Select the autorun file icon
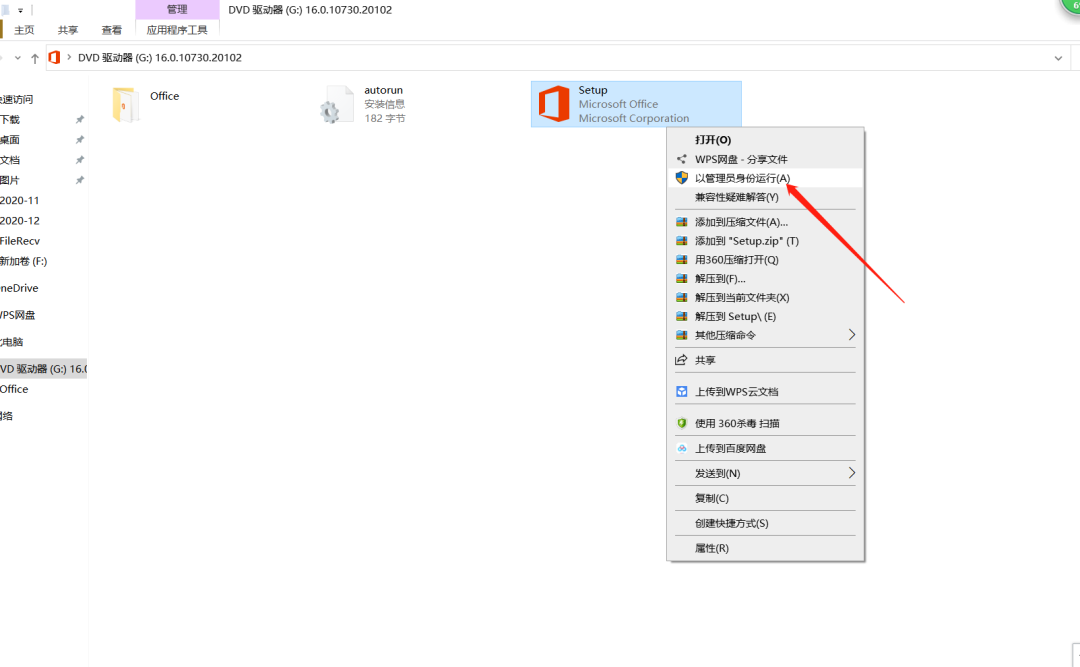This screenshot has height=667, width=1080. click(x=337, y=105)
